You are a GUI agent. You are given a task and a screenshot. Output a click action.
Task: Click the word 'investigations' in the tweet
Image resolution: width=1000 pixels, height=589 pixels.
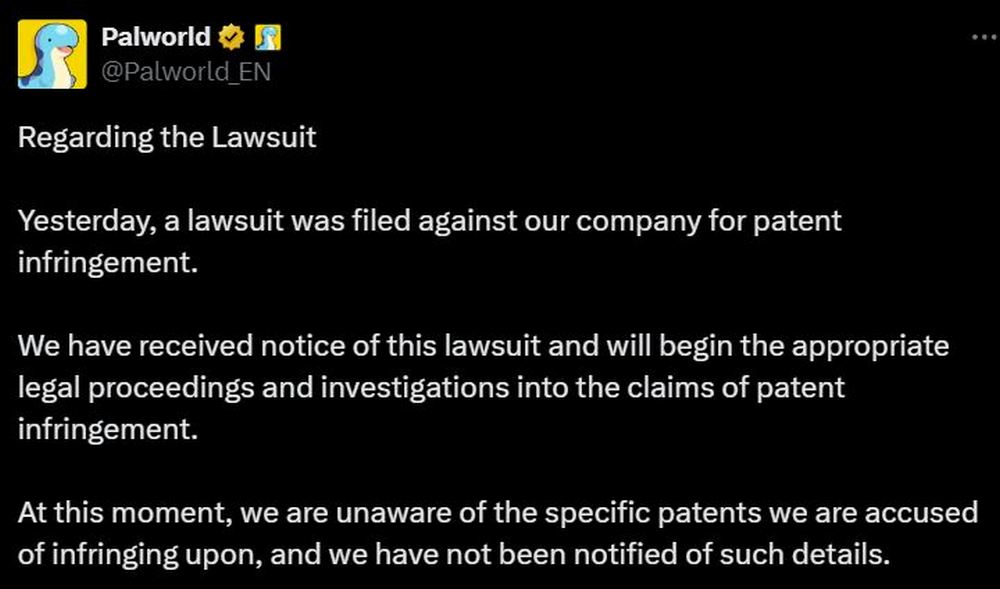(x=415, y=389)
